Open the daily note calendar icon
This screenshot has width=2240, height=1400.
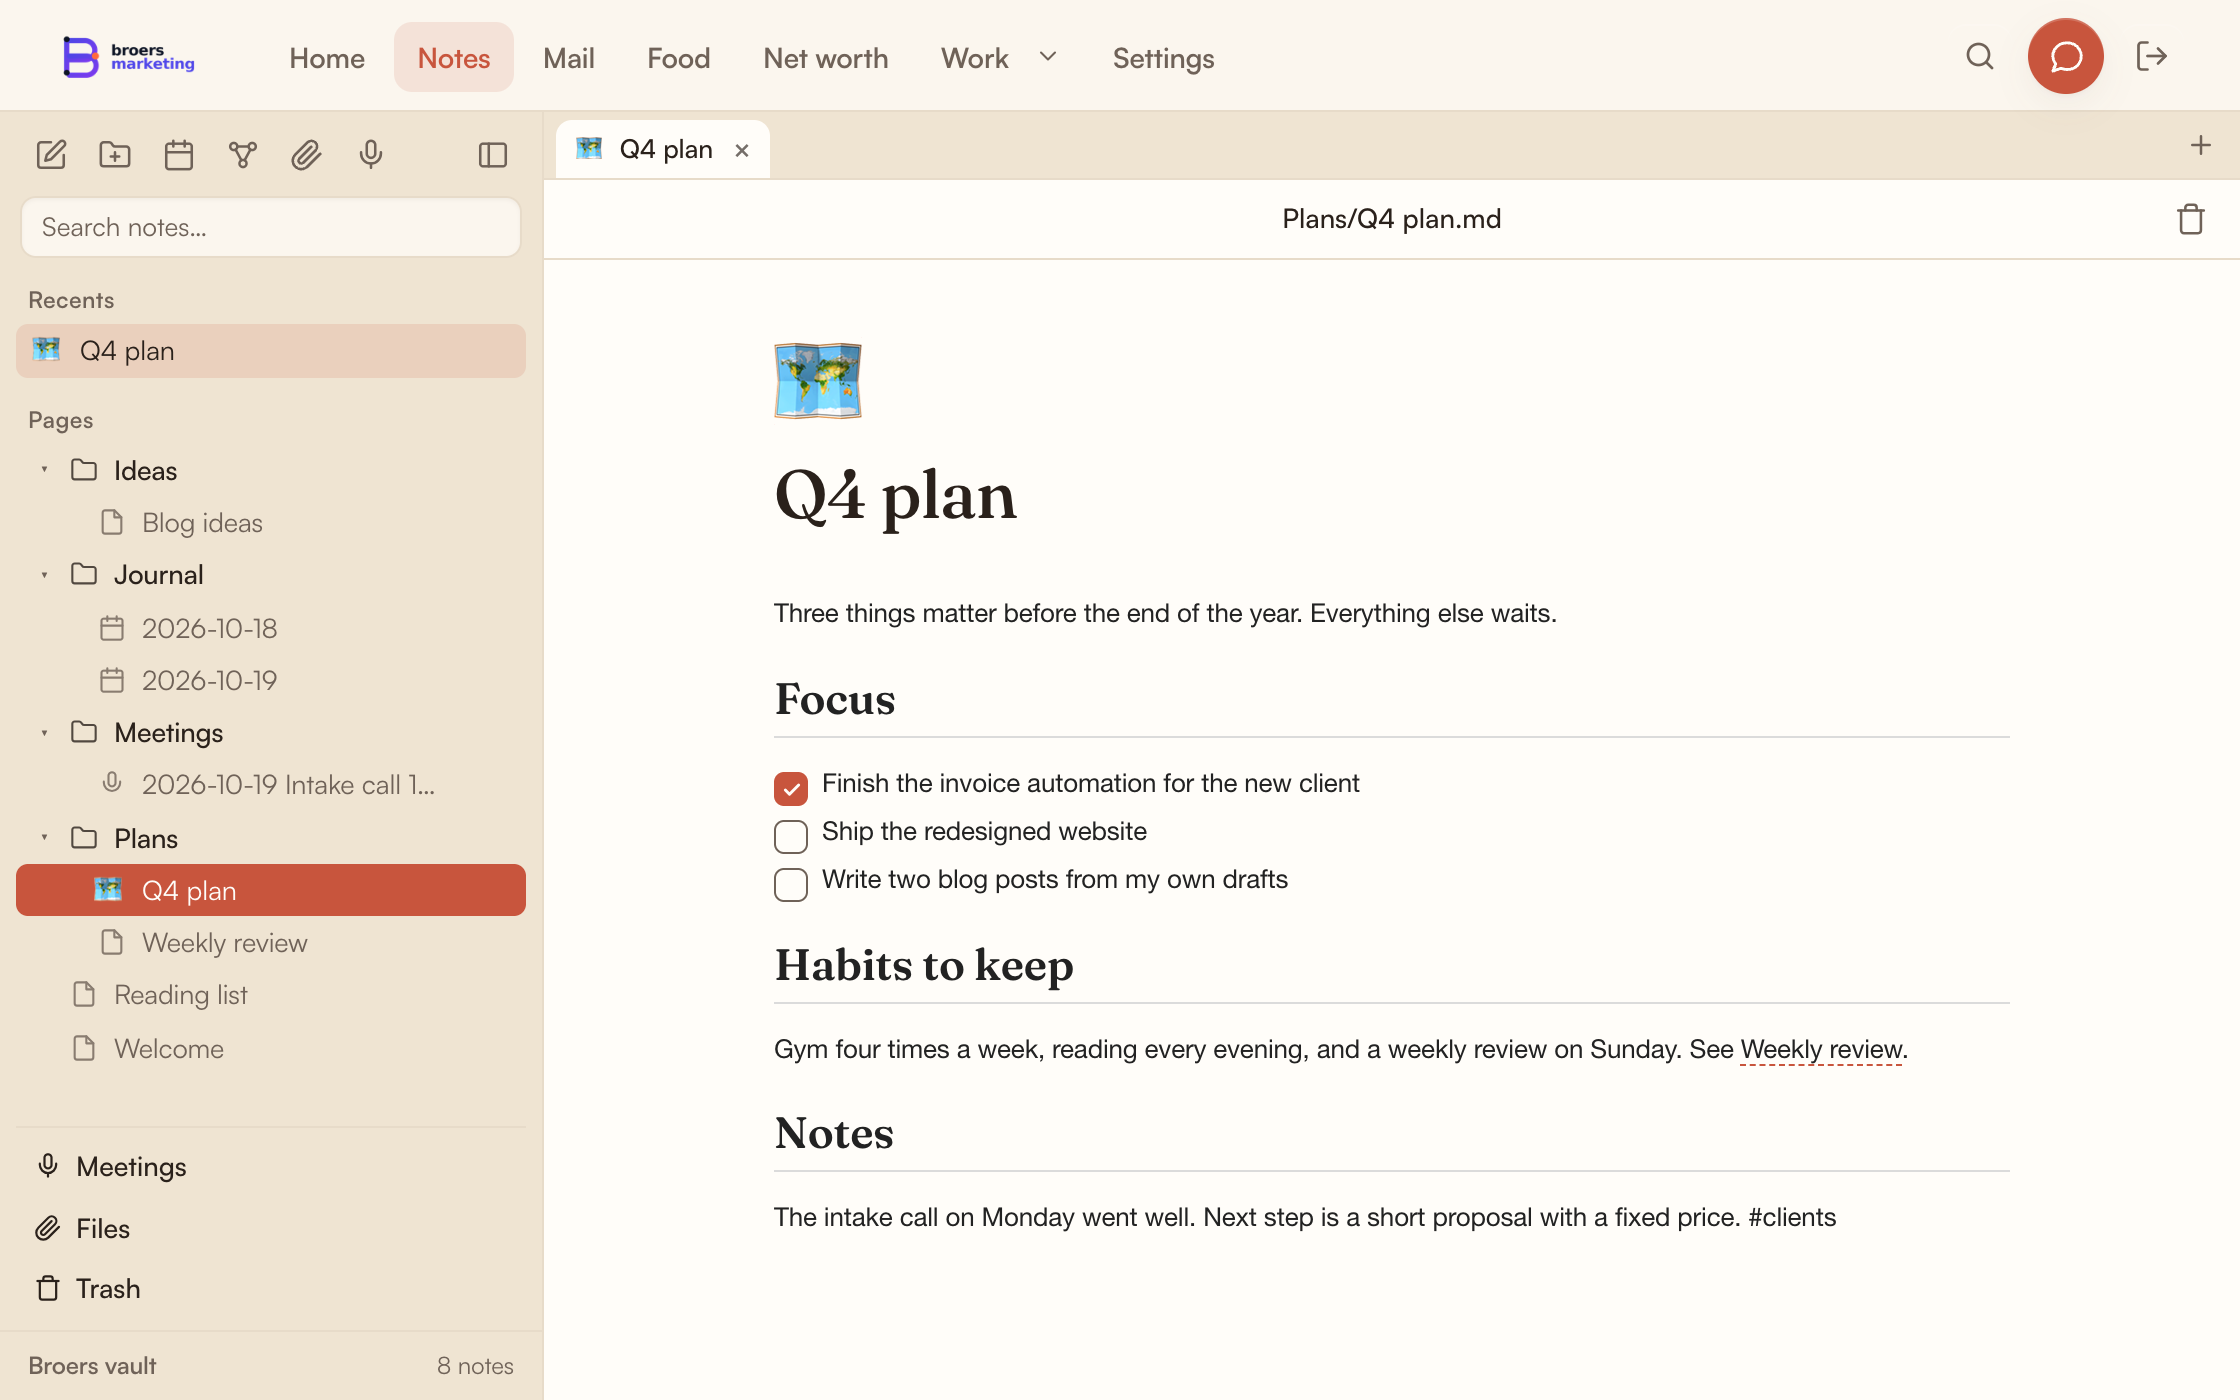179,155
